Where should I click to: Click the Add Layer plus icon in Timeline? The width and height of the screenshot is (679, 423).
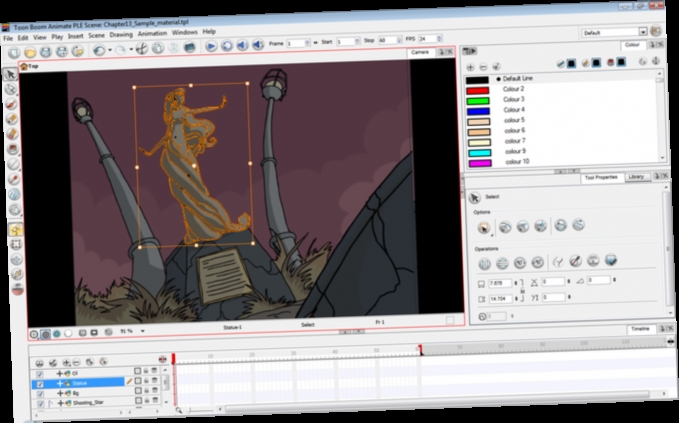(66, 362)
